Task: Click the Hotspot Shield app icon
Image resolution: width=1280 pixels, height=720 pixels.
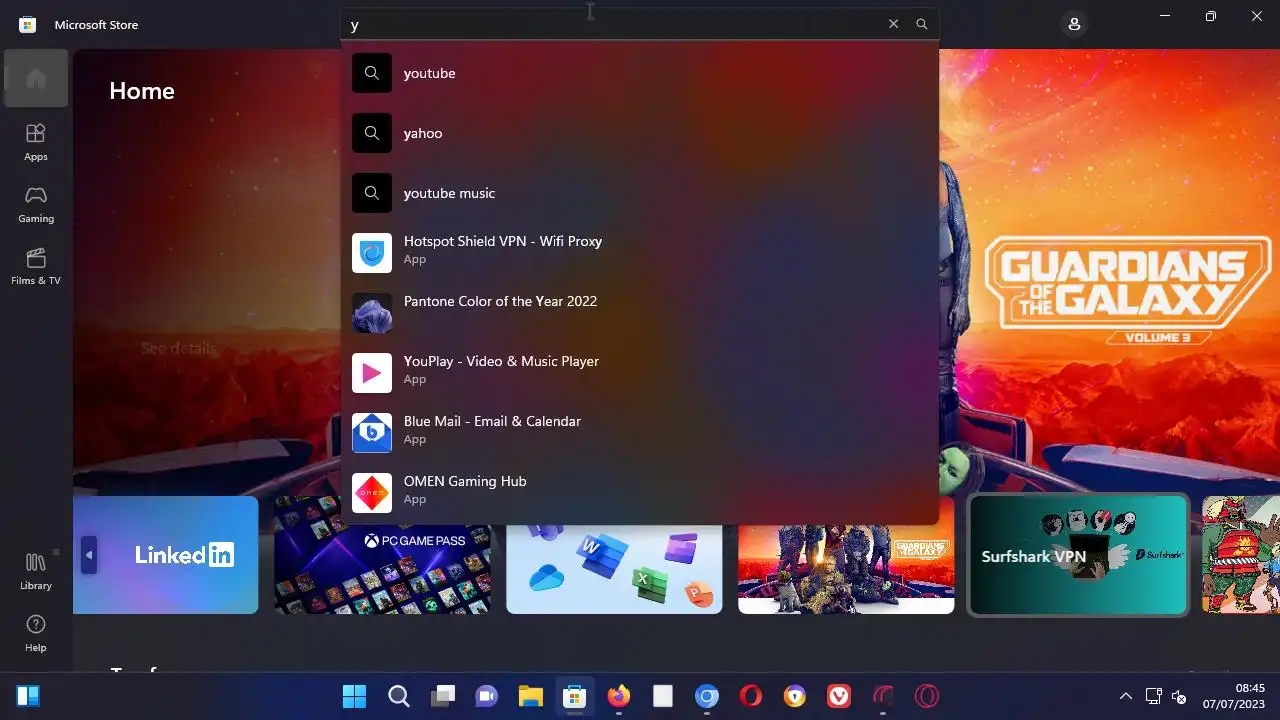Action: pos(372,253)
